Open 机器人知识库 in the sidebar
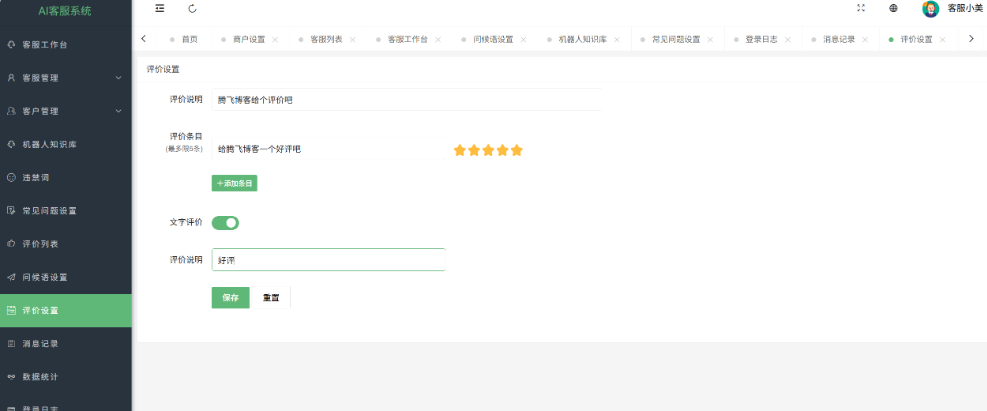 point(65,144)
